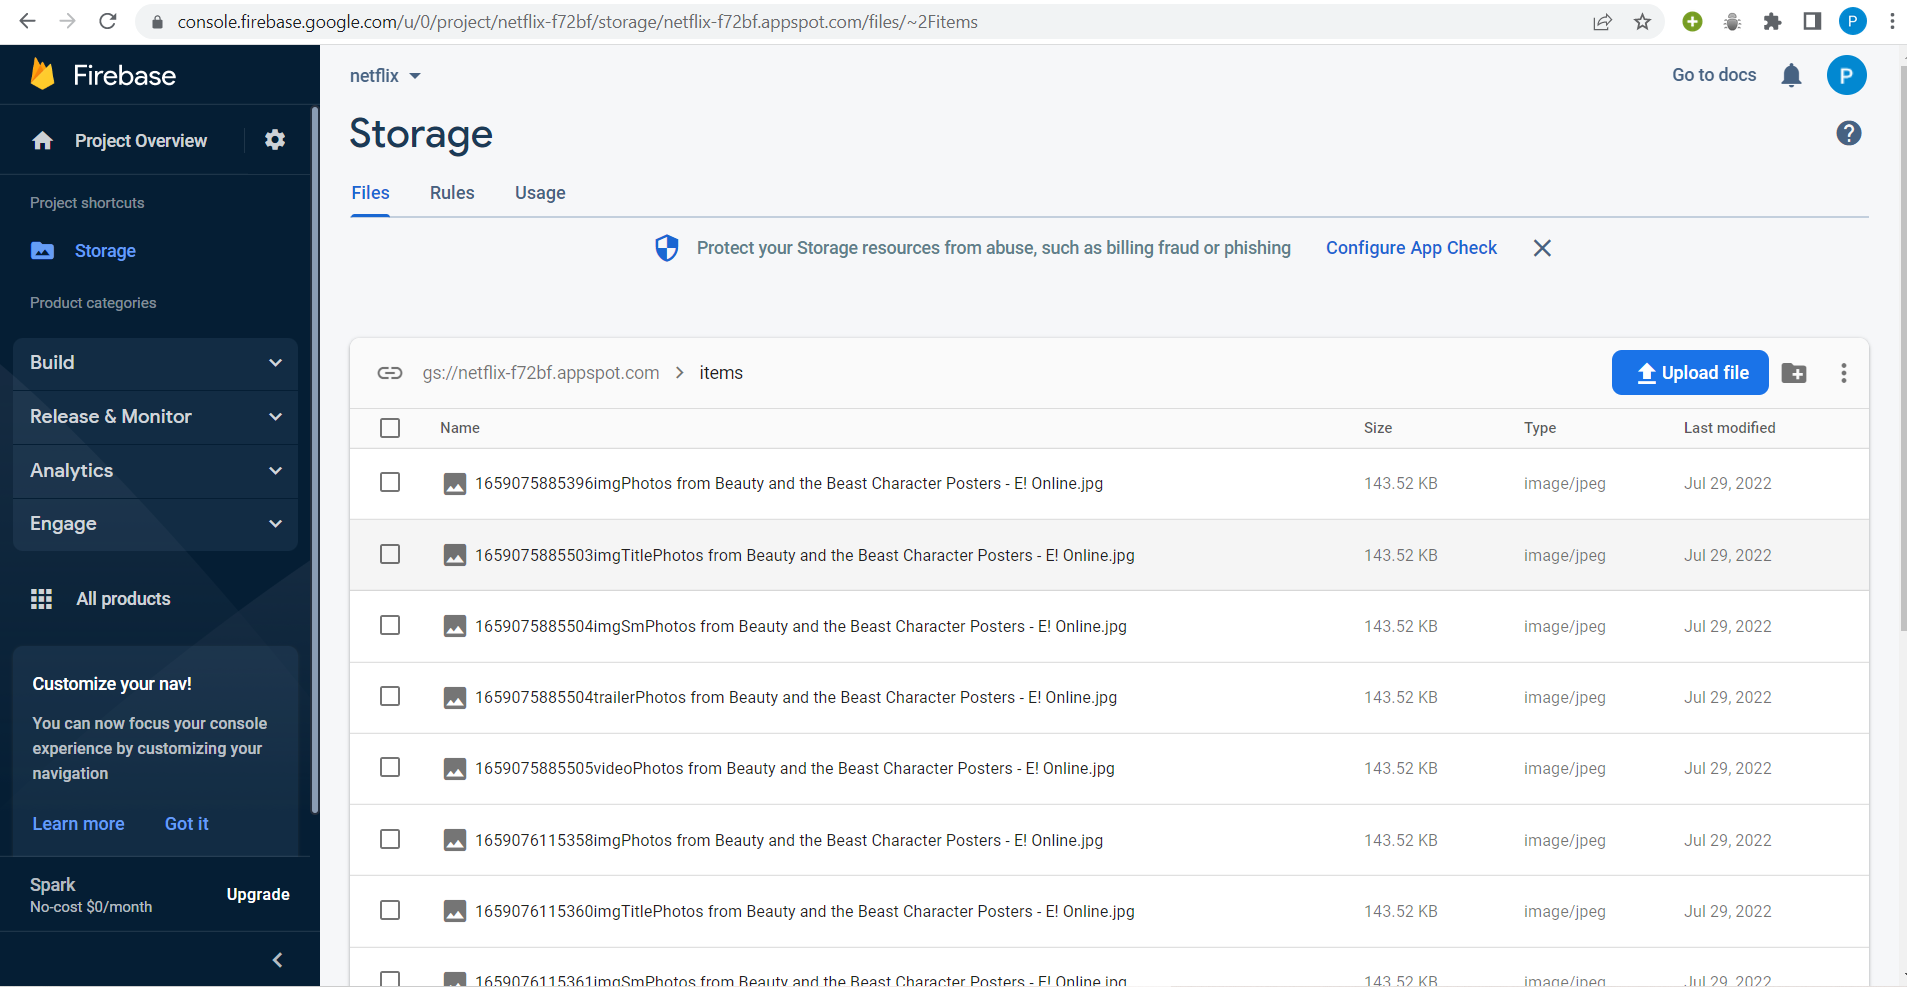Check the 1659075885505videoPhotos row checkbox
Image resolution: width=1907 pixels, height=987 pixels.
390,768
